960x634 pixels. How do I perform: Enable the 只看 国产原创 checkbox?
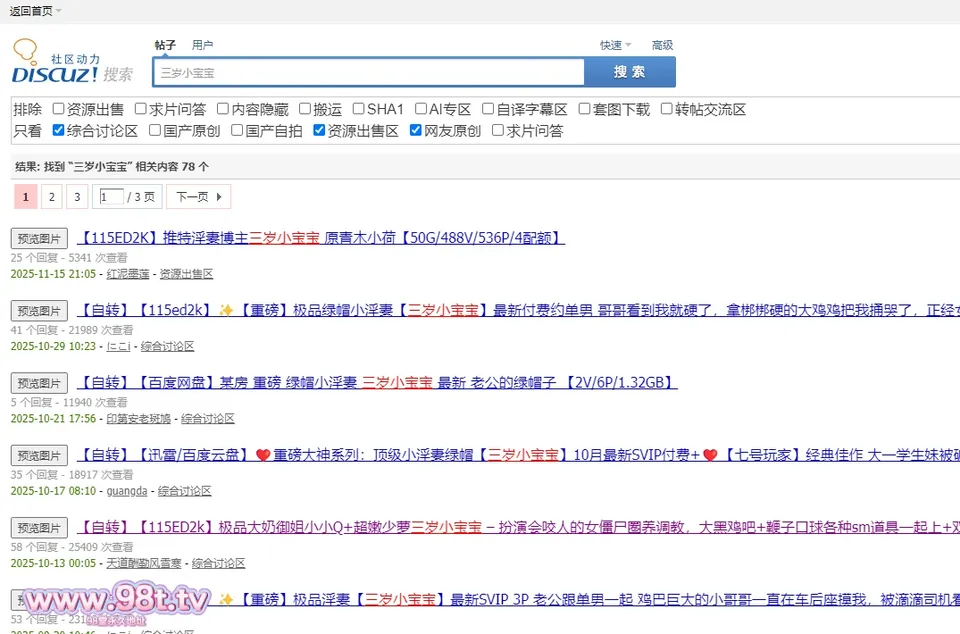156,130
